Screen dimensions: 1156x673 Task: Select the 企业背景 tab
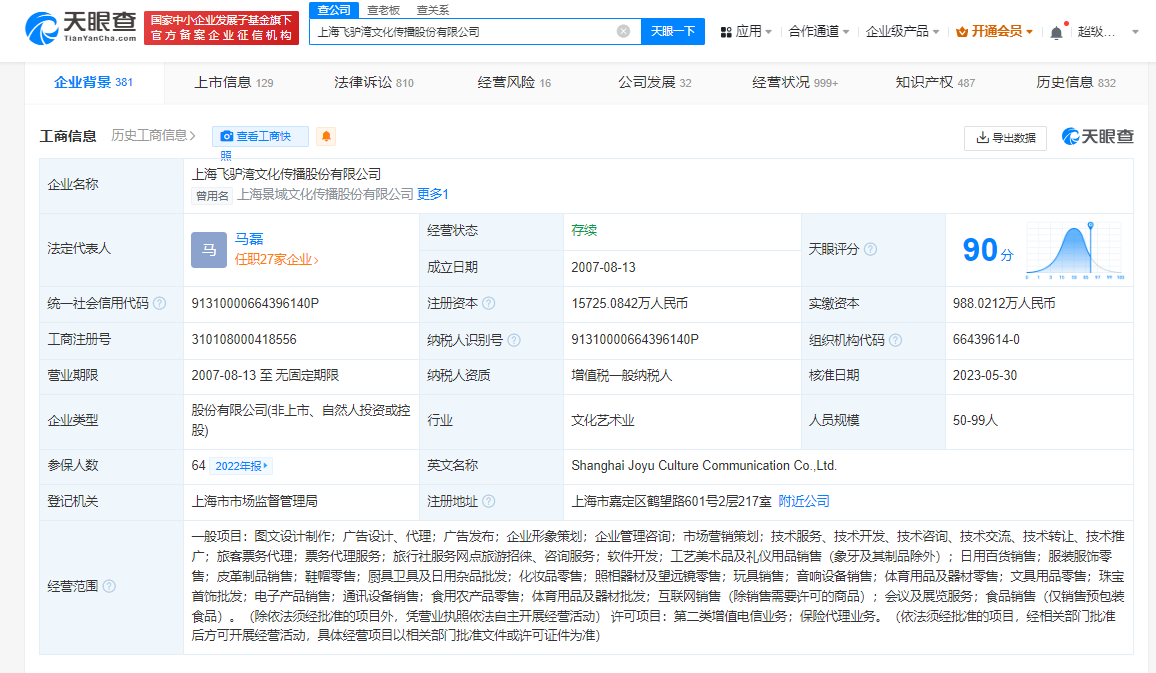[x=94, y=83]
